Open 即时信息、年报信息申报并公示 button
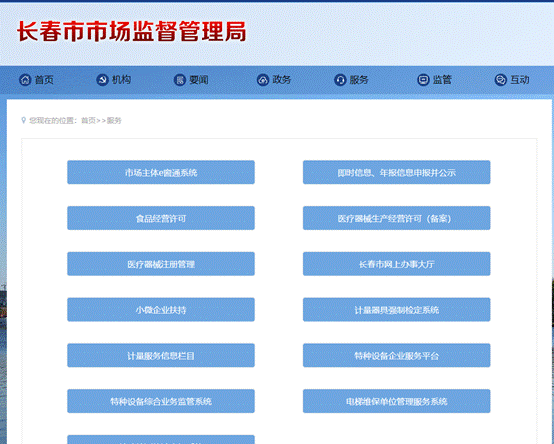Viewport: 554px width, 444px height. coord(396,172)
